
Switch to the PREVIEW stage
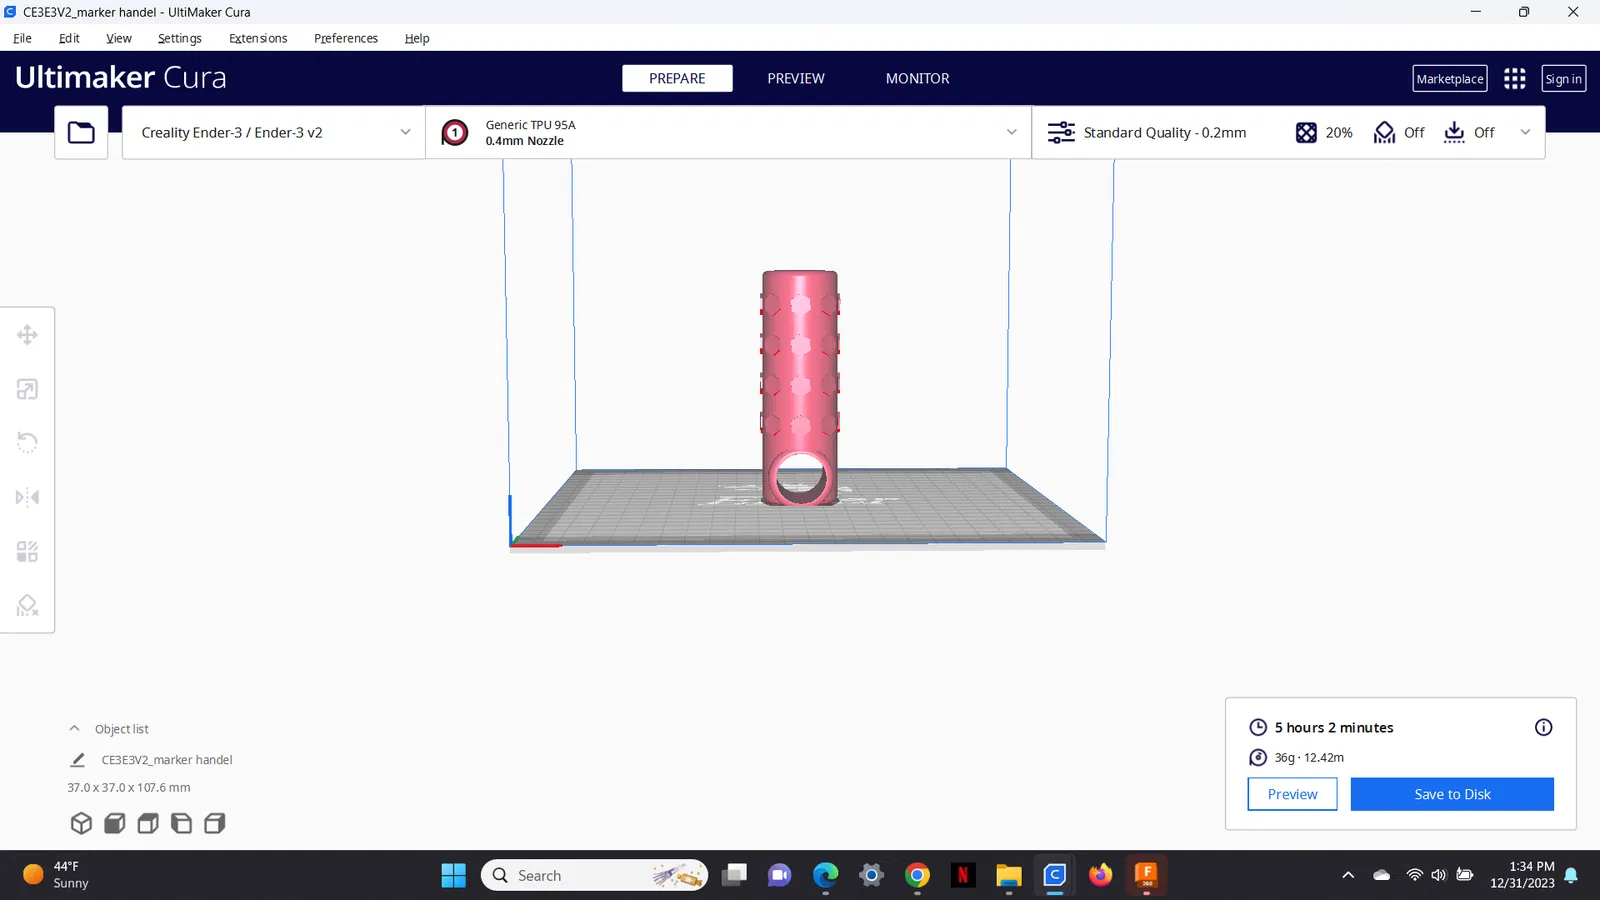pyautogui.click(x=796, y=78)
